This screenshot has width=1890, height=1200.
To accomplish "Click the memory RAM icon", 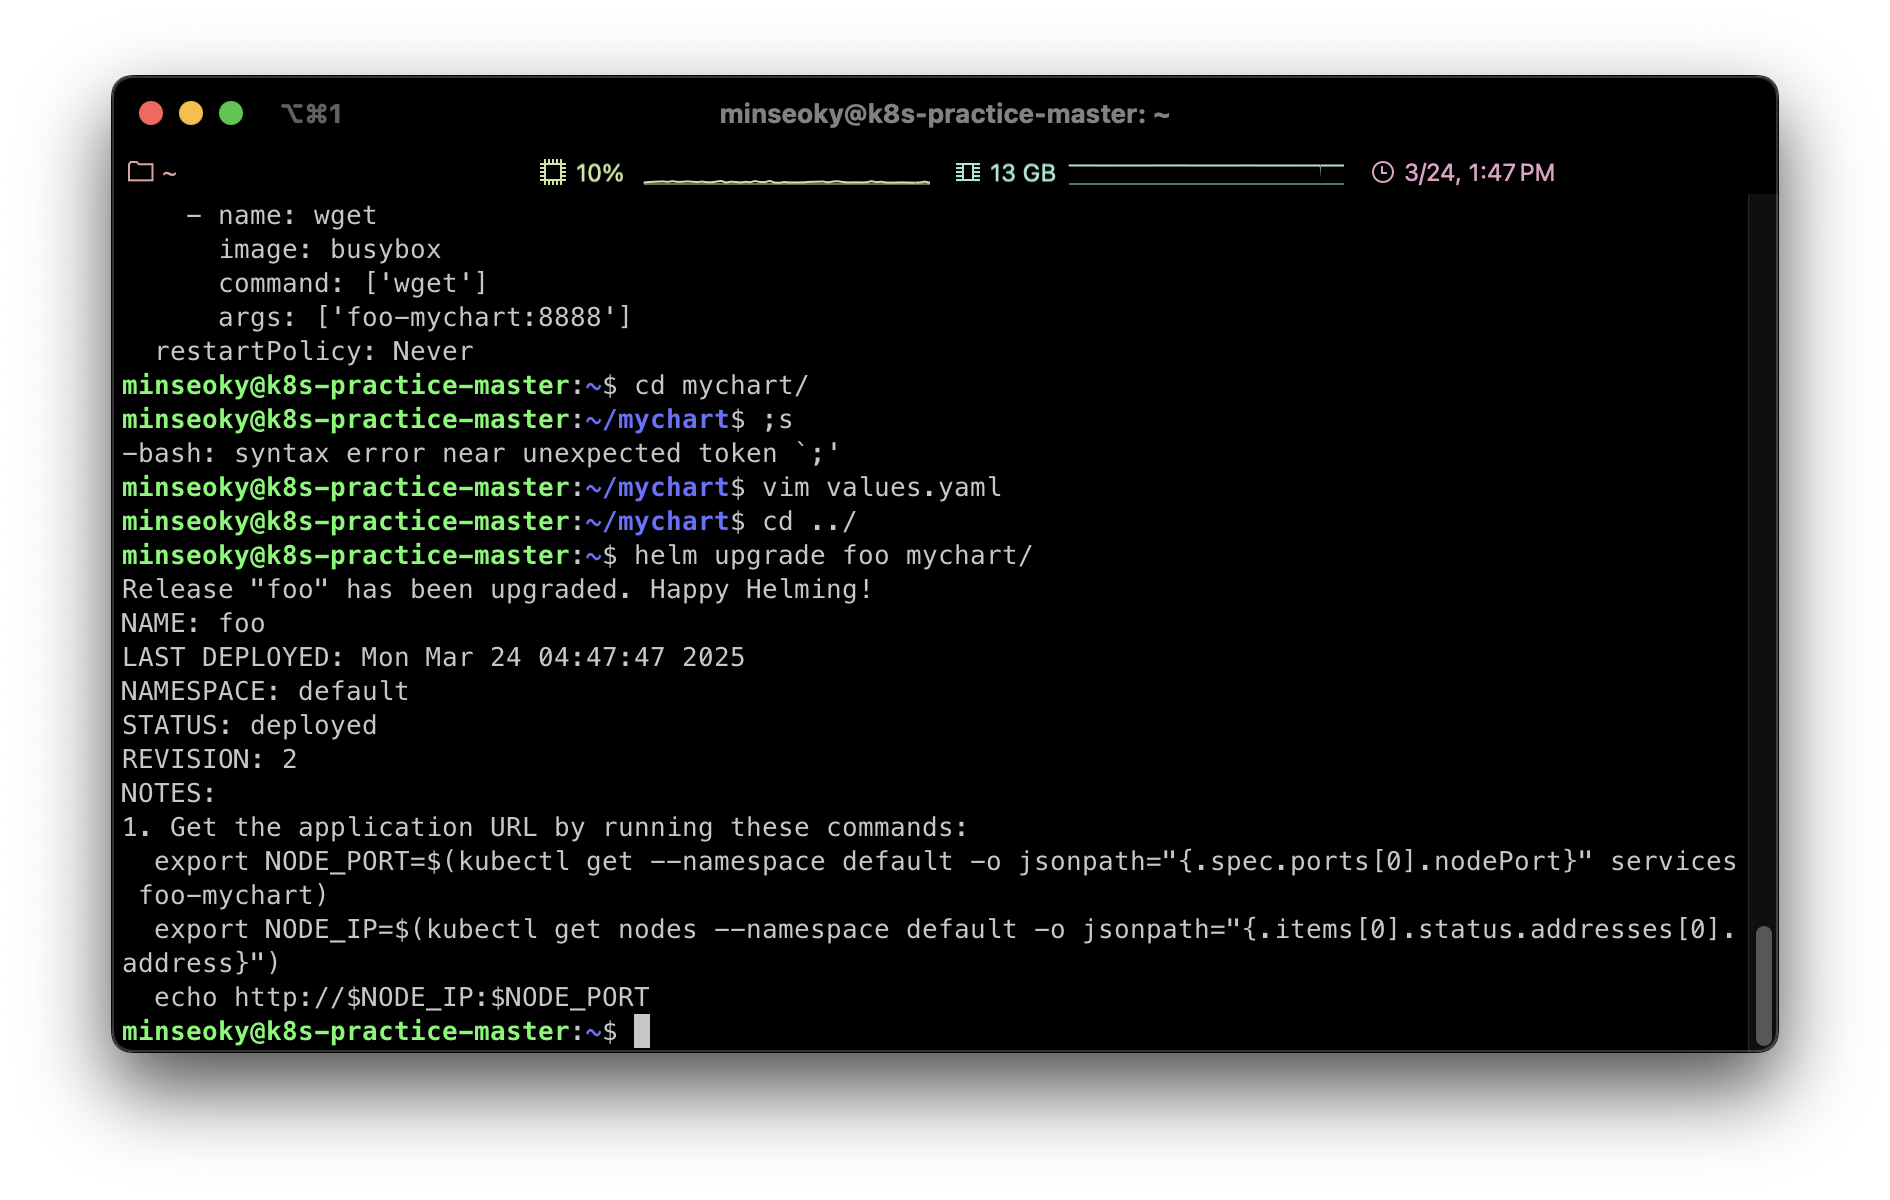I will 967,172.
